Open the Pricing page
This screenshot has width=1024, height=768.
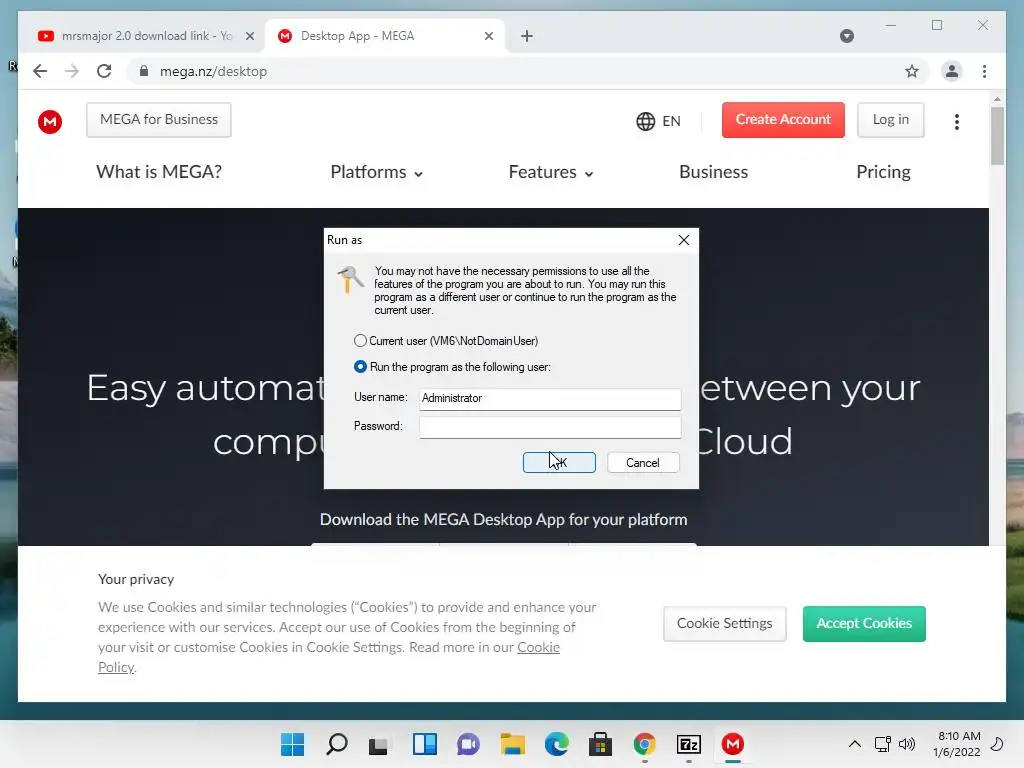point(883,172)
